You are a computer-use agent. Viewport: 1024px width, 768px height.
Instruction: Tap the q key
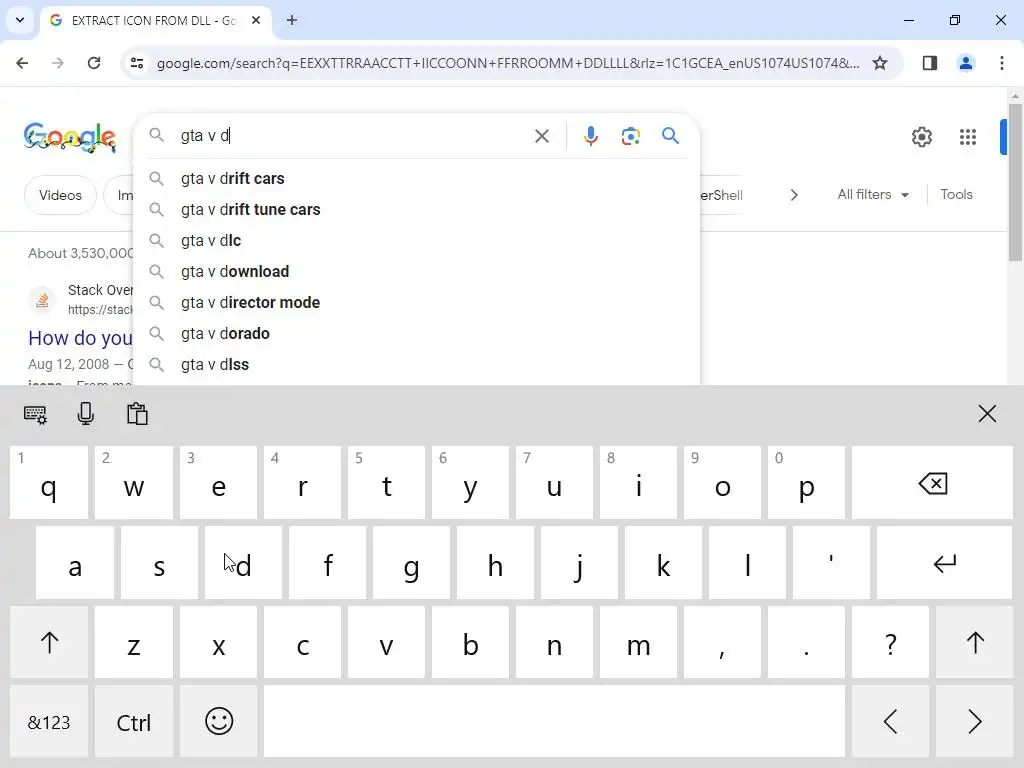click(49, 483)
